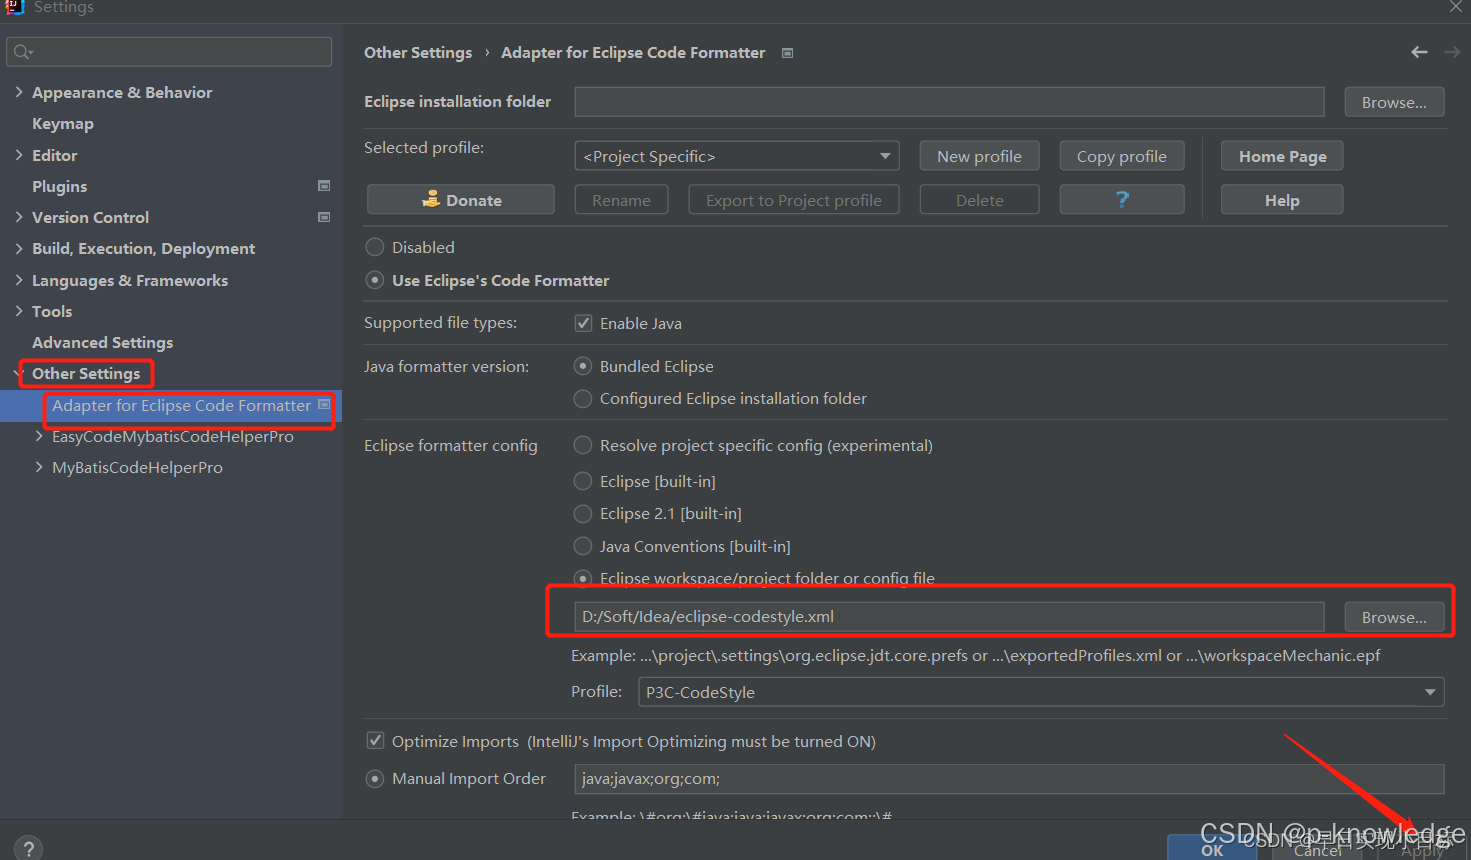Choose Configured Eclipse installation folder option
This screenshot has height=860, width=1471.
click(x=583, y=398)
